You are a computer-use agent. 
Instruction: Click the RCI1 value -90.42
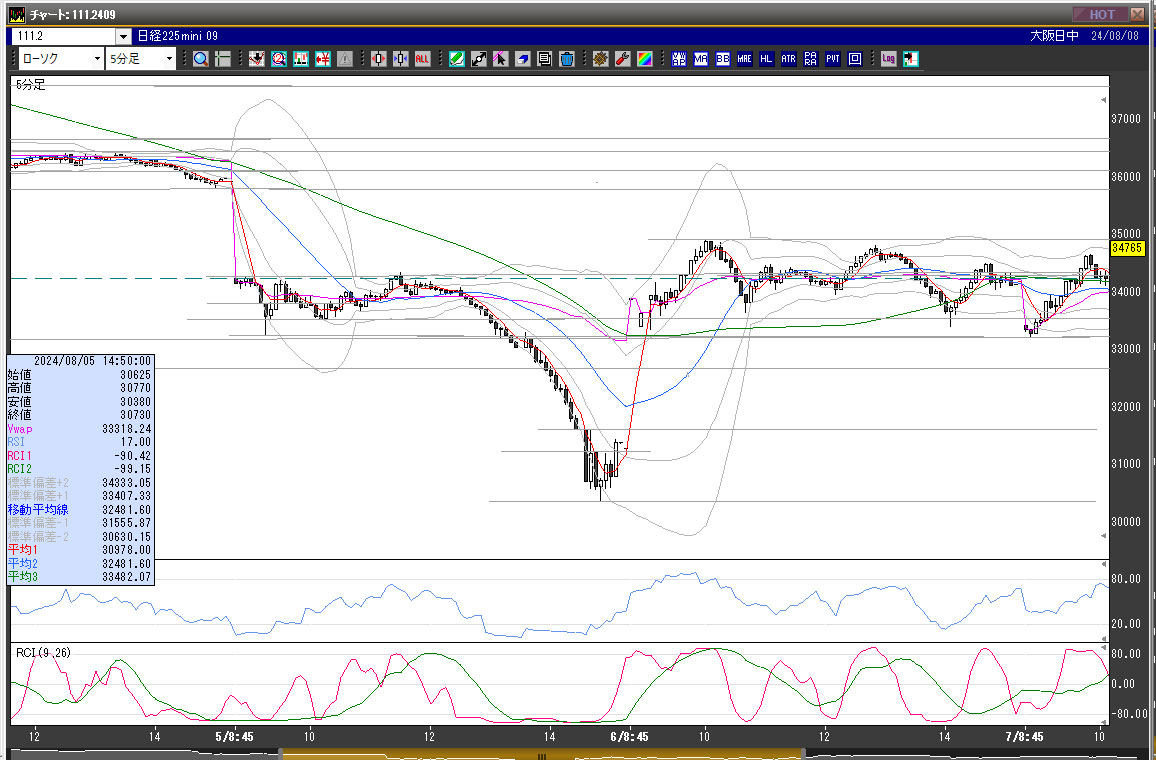click(133, 456)
